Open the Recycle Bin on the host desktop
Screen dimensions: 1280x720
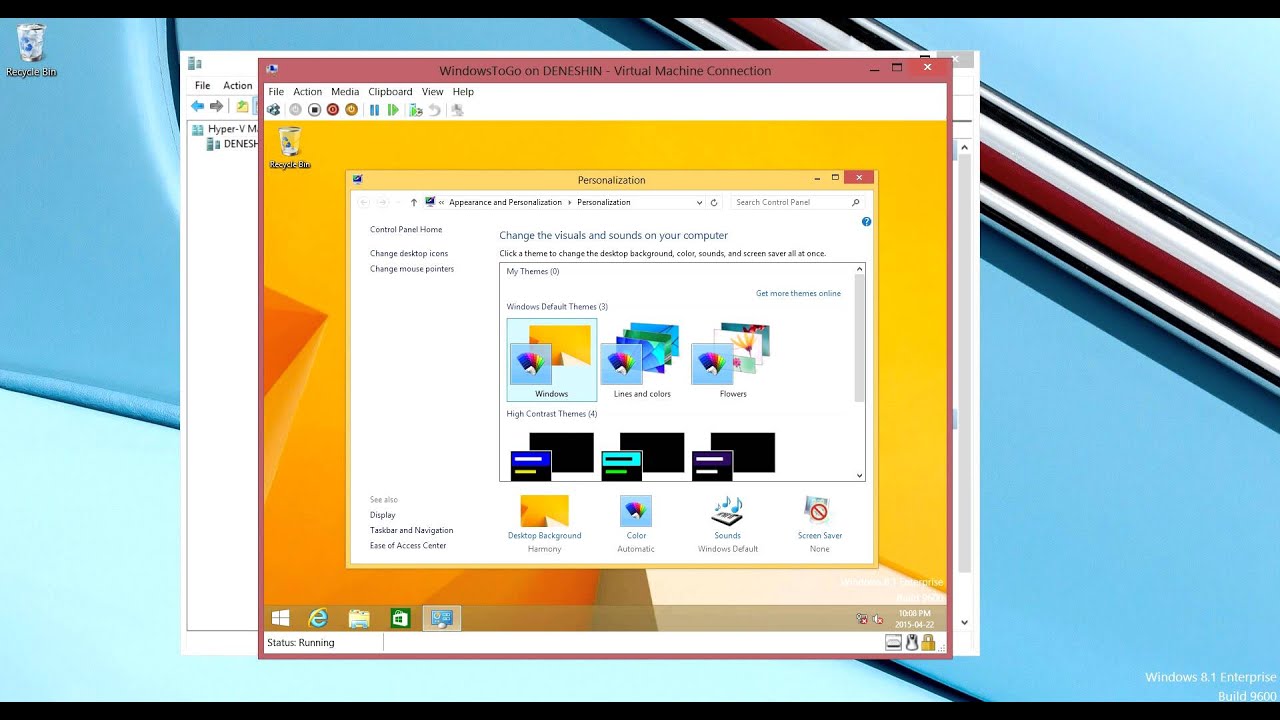pyautogui.click(x=31, y=51)
